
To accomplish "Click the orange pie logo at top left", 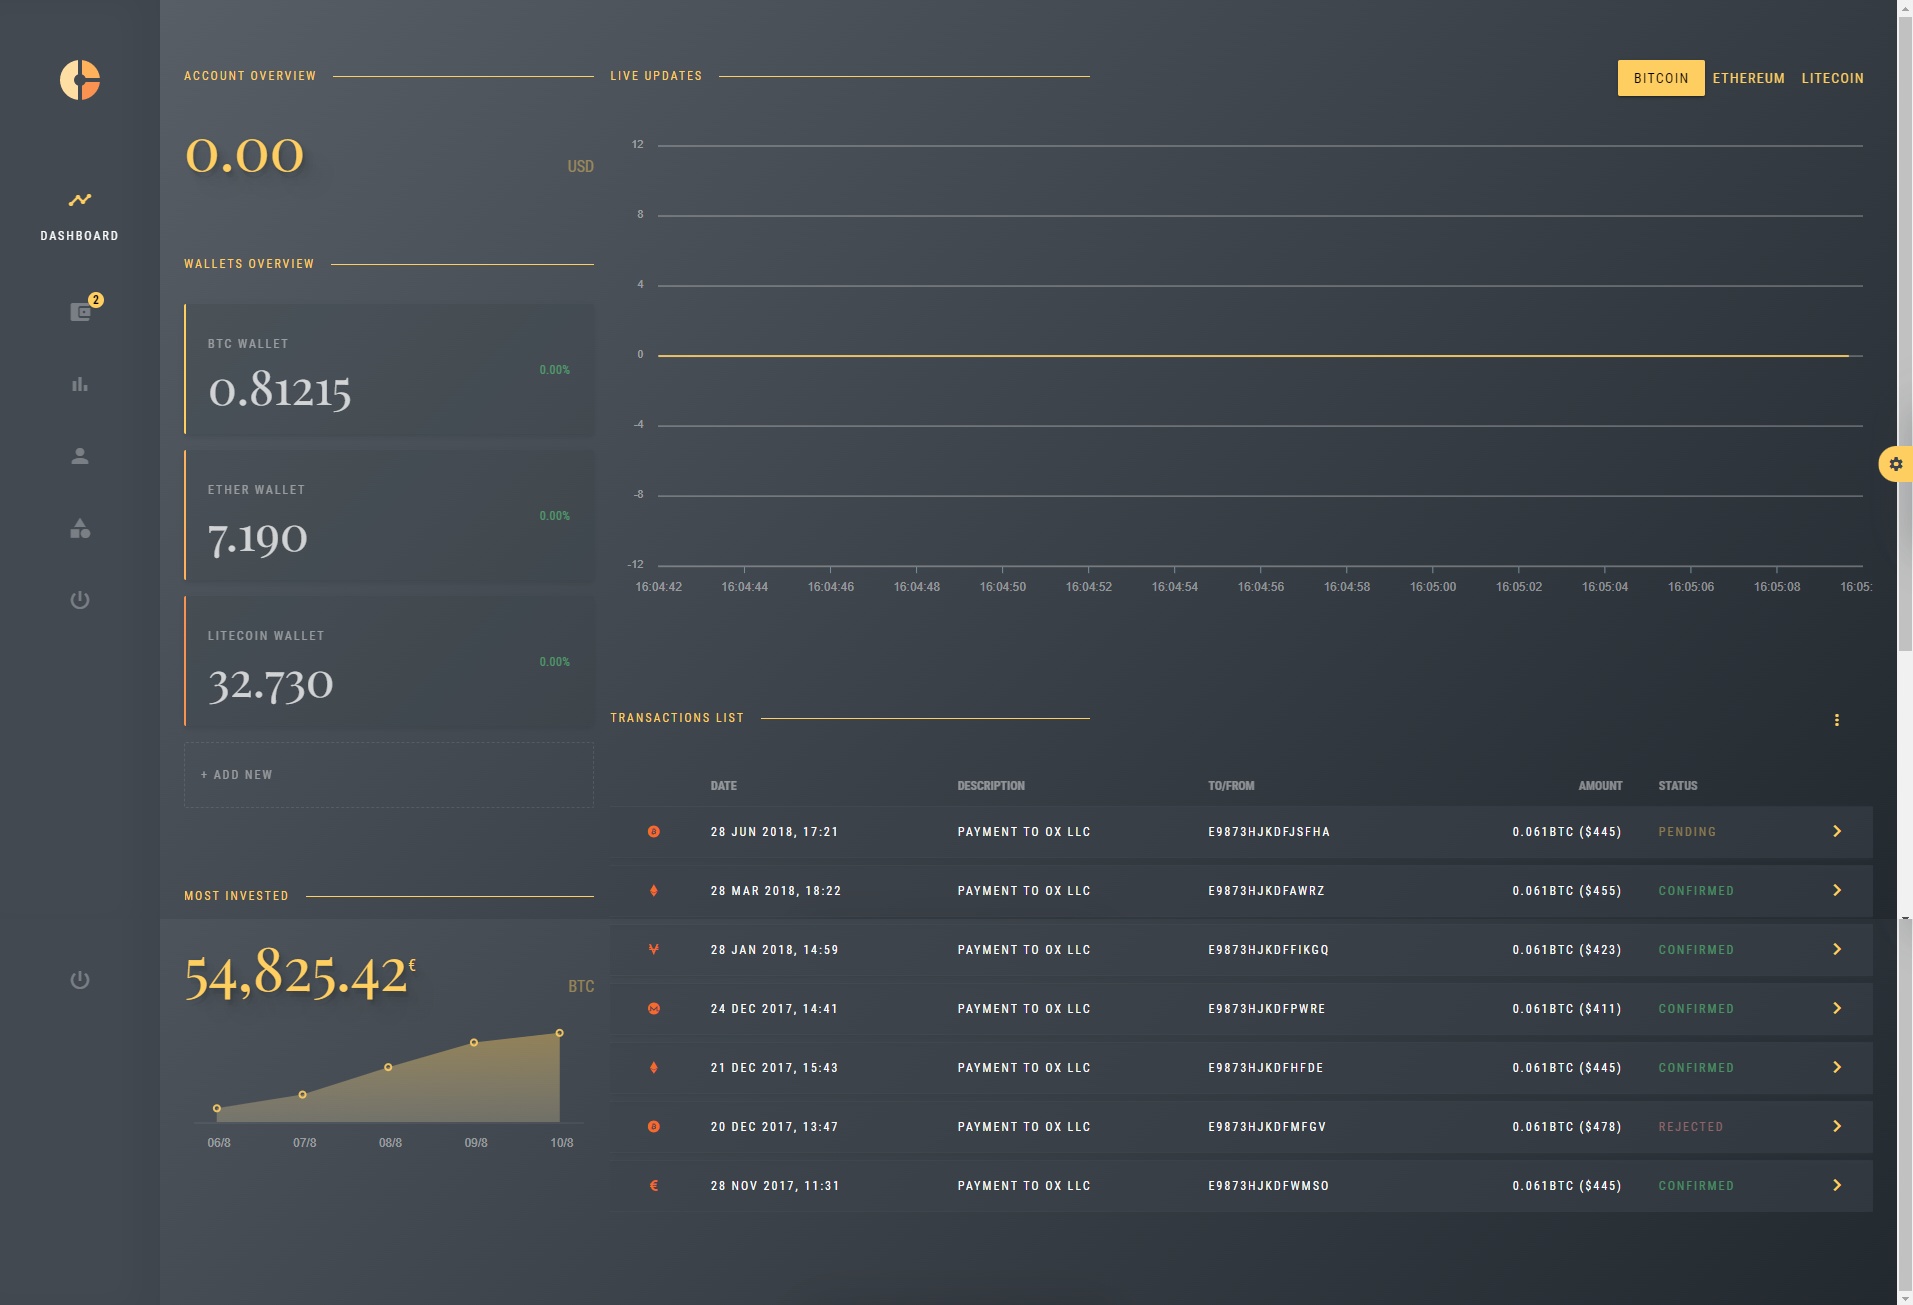I will (80, 80).
